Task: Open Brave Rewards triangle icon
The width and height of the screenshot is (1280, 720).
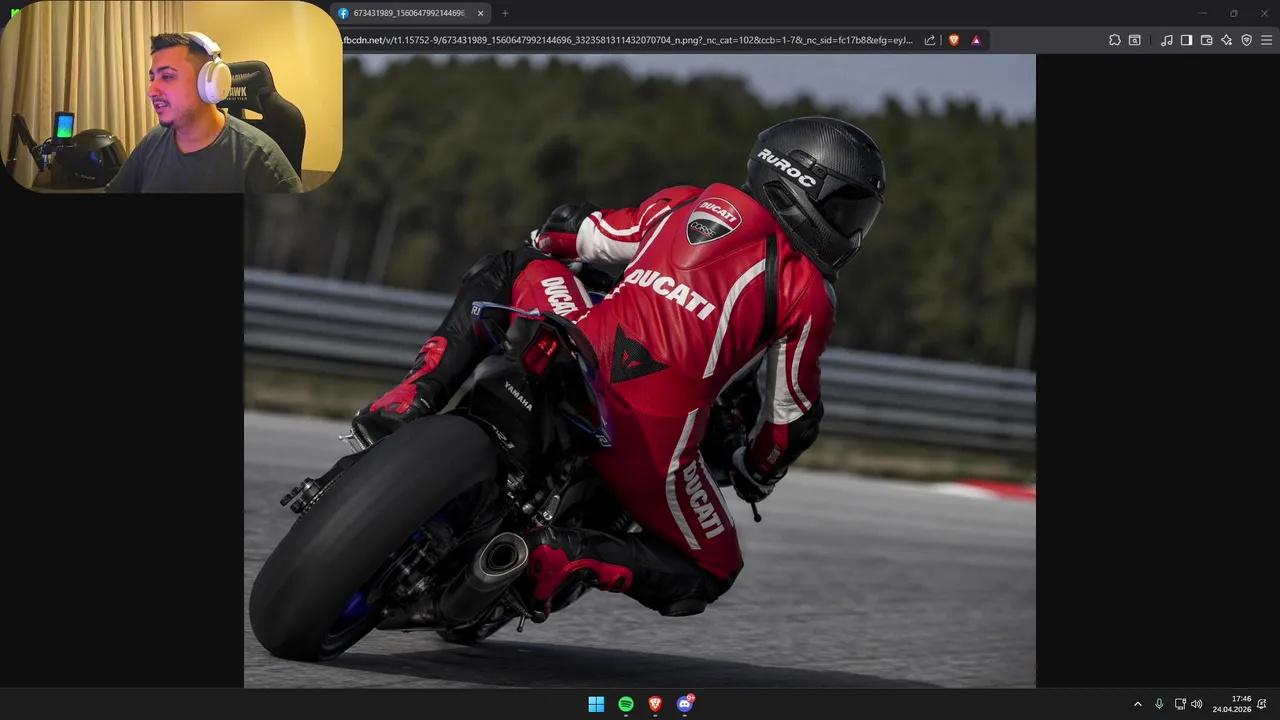Action: click(x=976, y=40)
